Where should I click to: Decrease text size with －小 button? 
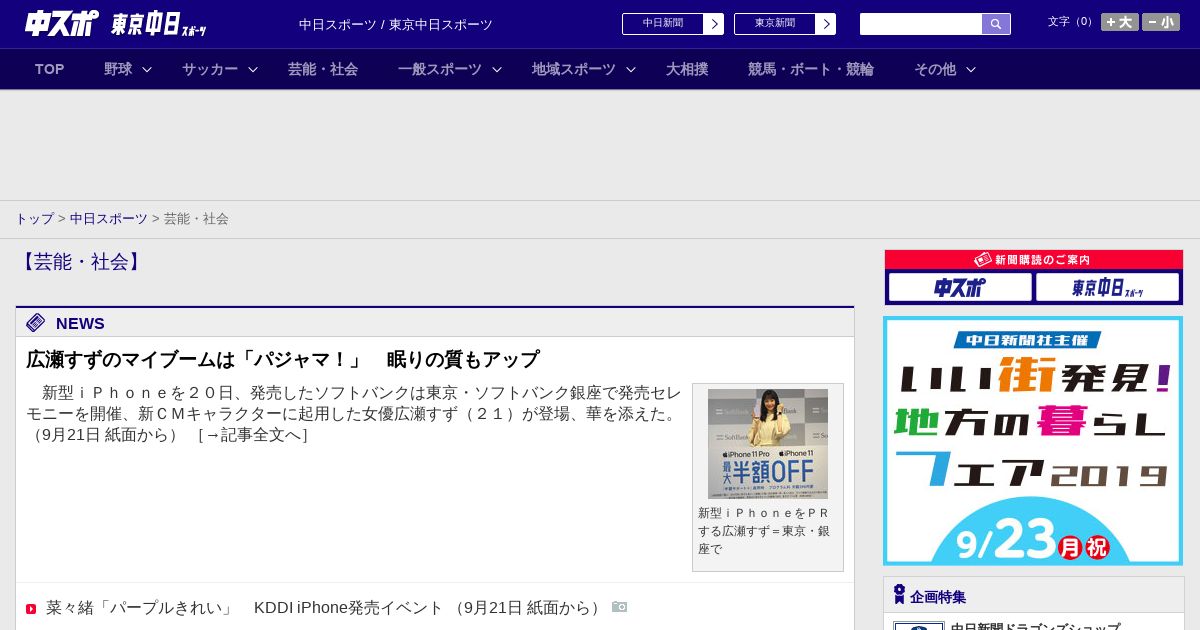point(1161,22)
